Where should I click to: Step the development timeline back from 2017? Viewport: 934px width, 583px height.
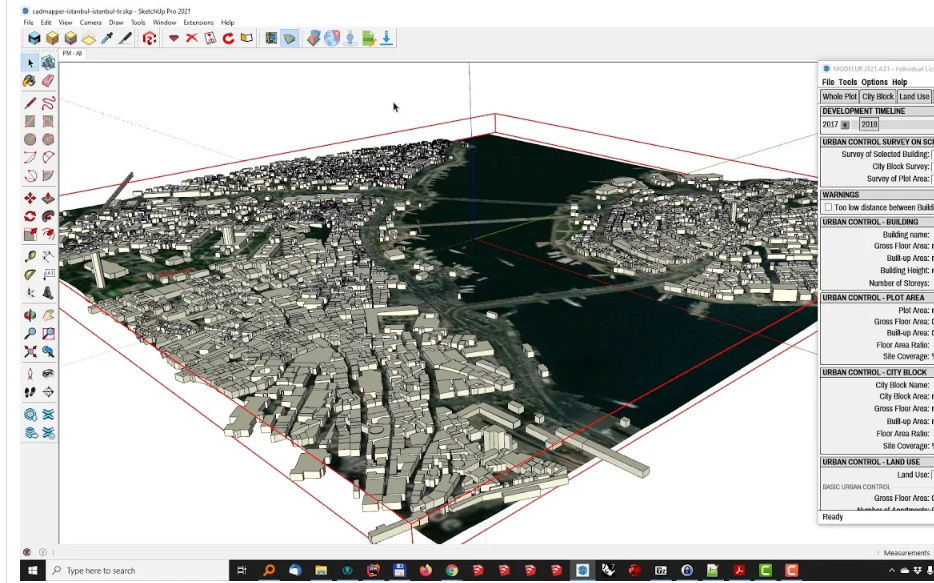(845, 125)
